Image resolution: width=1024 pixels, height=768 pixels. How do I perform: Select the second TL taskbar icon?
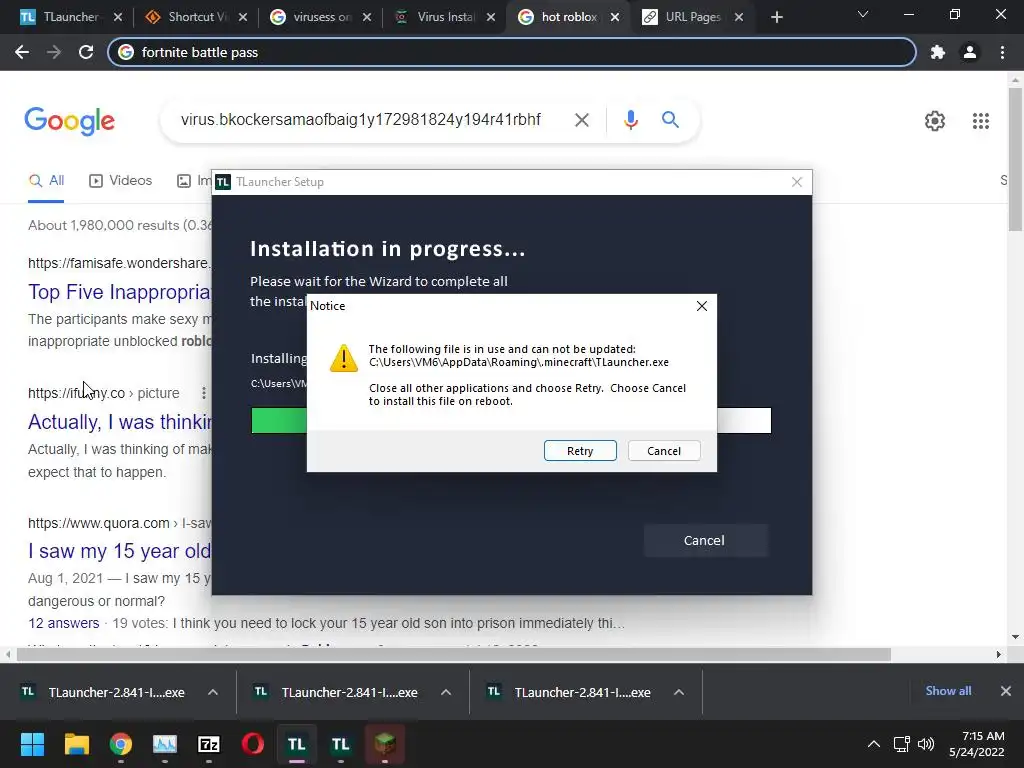coord(340,744)
